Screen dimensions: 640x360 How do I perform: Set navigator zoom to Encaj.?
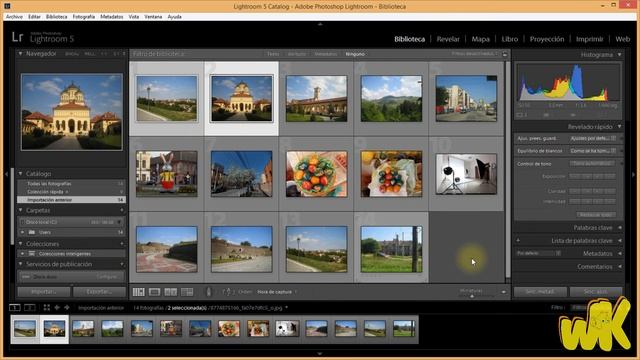(x=72, y=54)
